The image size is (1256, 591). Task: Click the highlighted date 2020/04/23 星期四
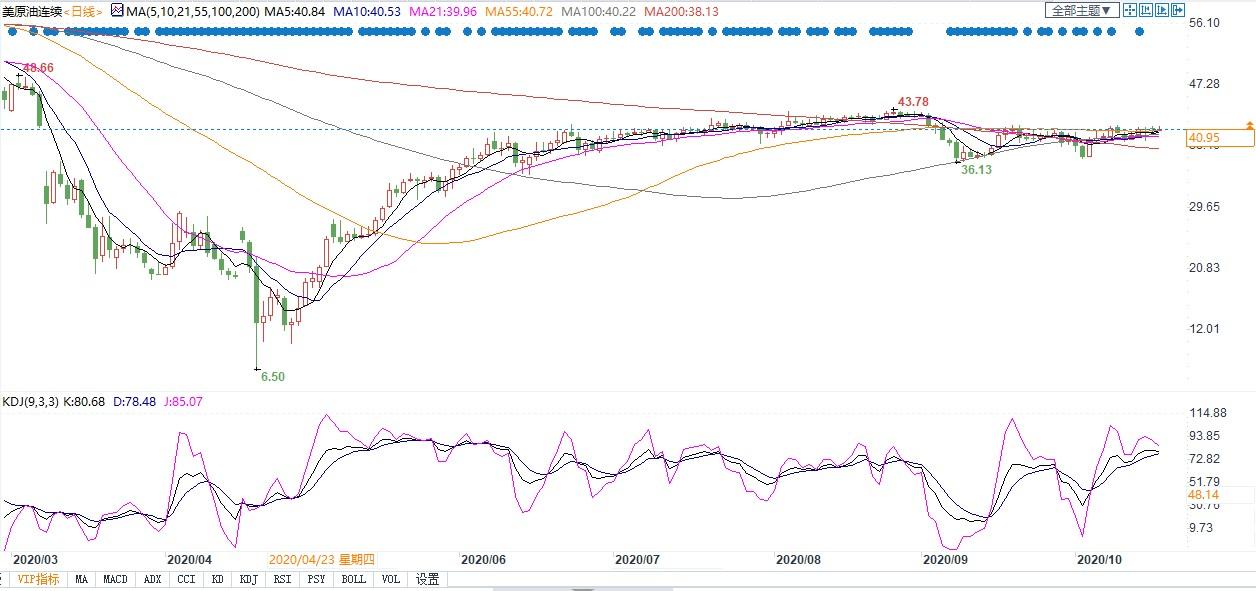[322, 560]
